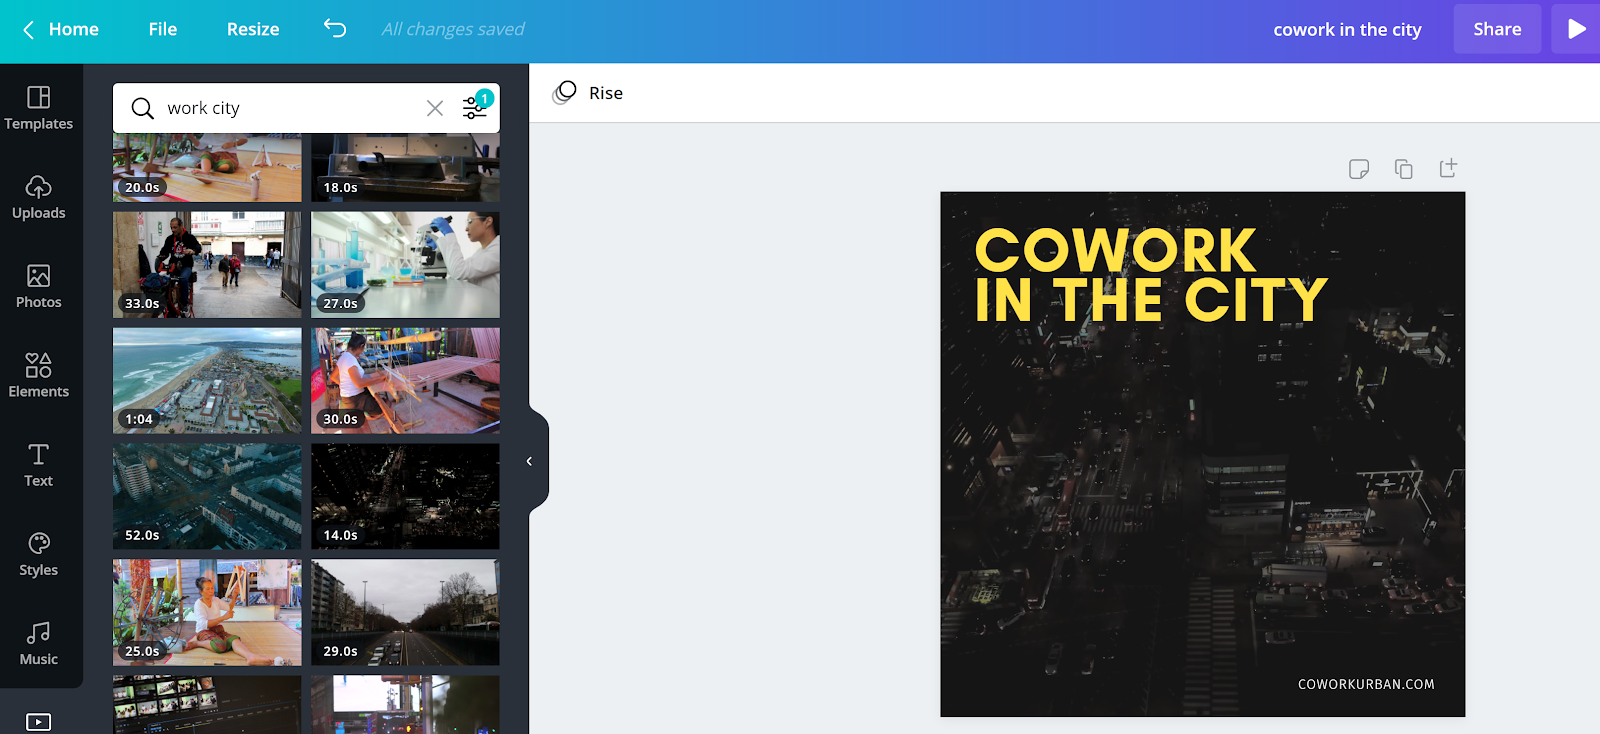The height and width of the screenshot is (734, 1600).
Task: Edit the design title 'cowork in the city'
Action: click(x=1347, y=30)
